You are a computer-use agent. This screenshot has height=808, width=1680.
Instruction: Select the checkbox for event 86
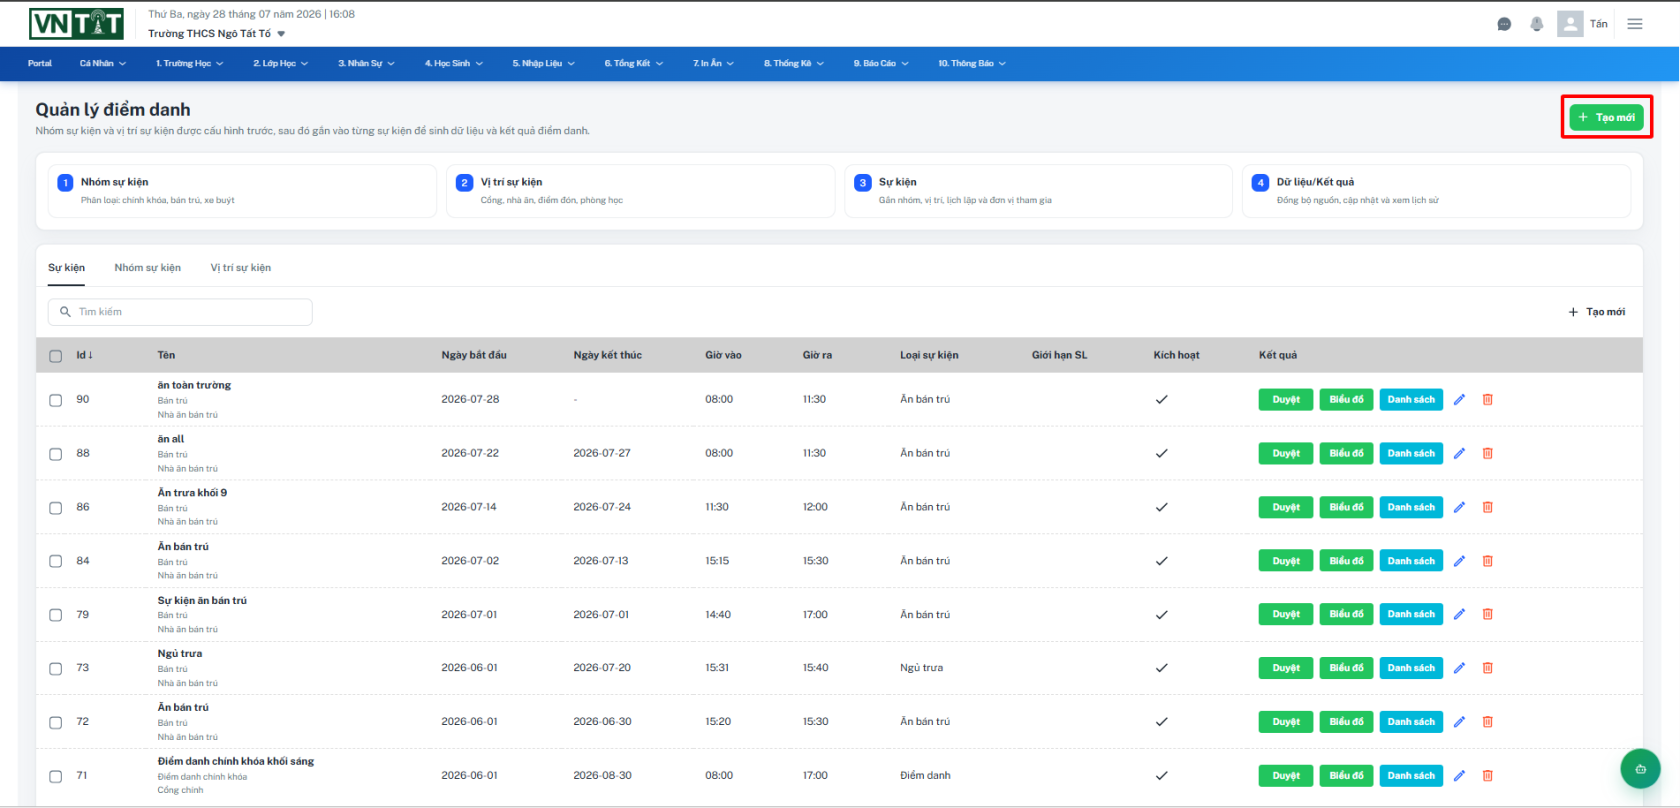pyautogui.click(x=56, y=508)
